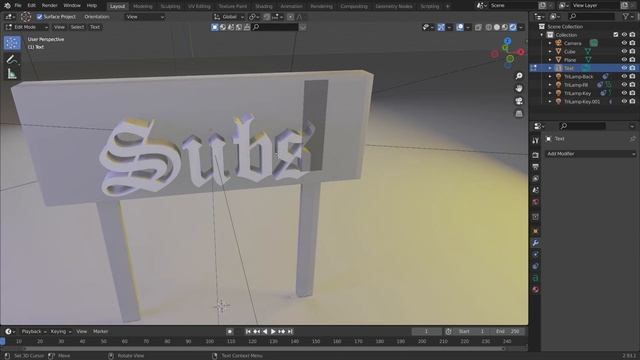Open the World properties tab
This screenshot has height=360, width=640.
pos(536,202)
